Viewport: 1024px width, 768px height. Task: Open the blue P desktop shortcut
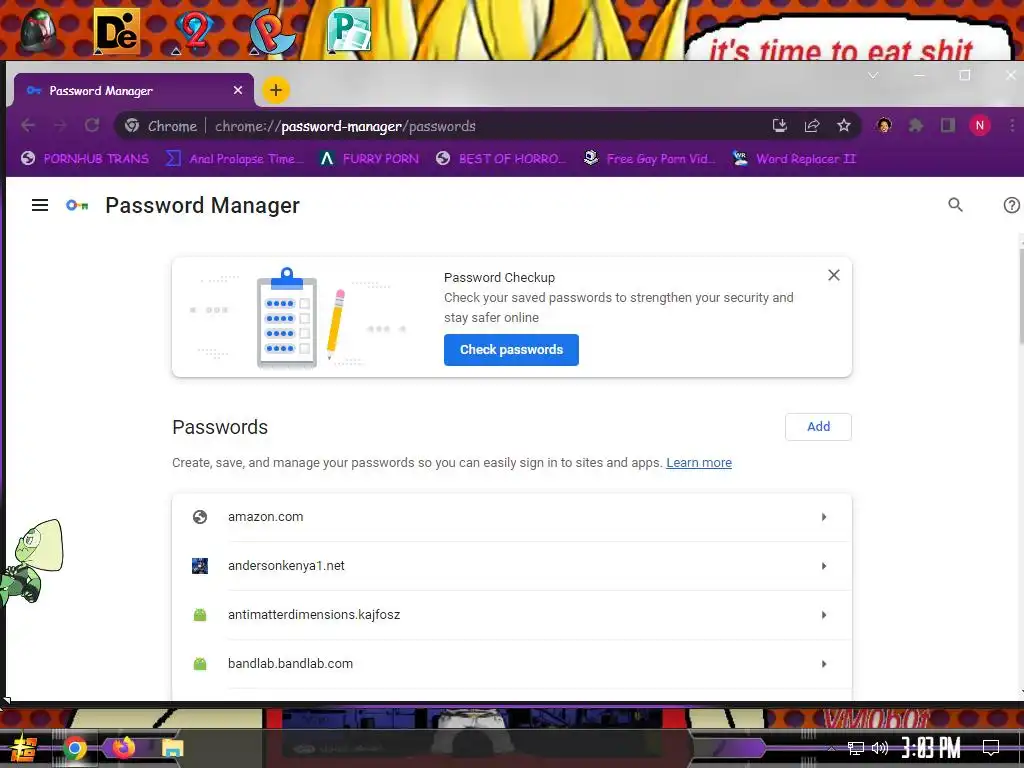click(x=272, y=31)
